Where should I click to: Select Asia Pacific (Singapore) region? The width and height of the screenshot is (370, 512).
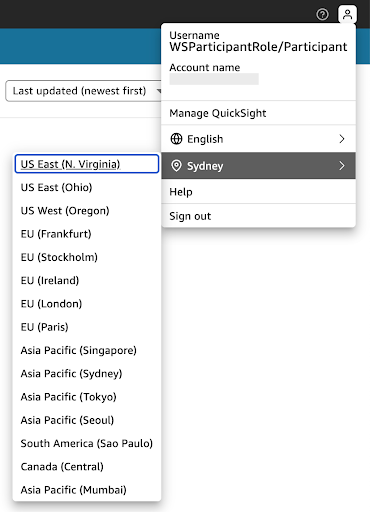point(87,350)
